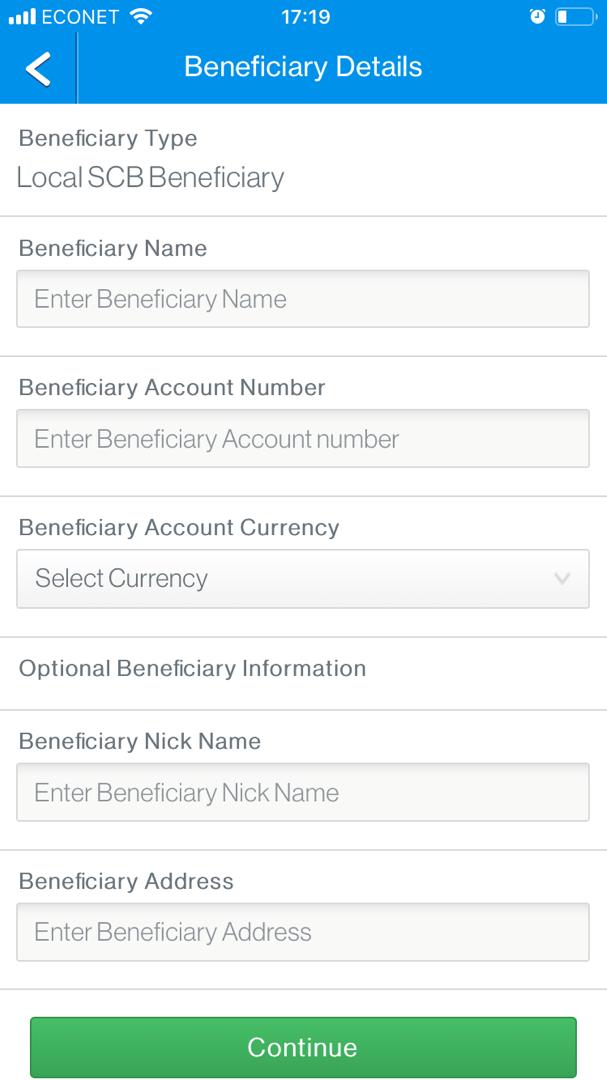Image resolution: width=607 pixels, height=1080 pixels.
Task: Tap the chevron on the currency selector
Action: tap(561, 578)
